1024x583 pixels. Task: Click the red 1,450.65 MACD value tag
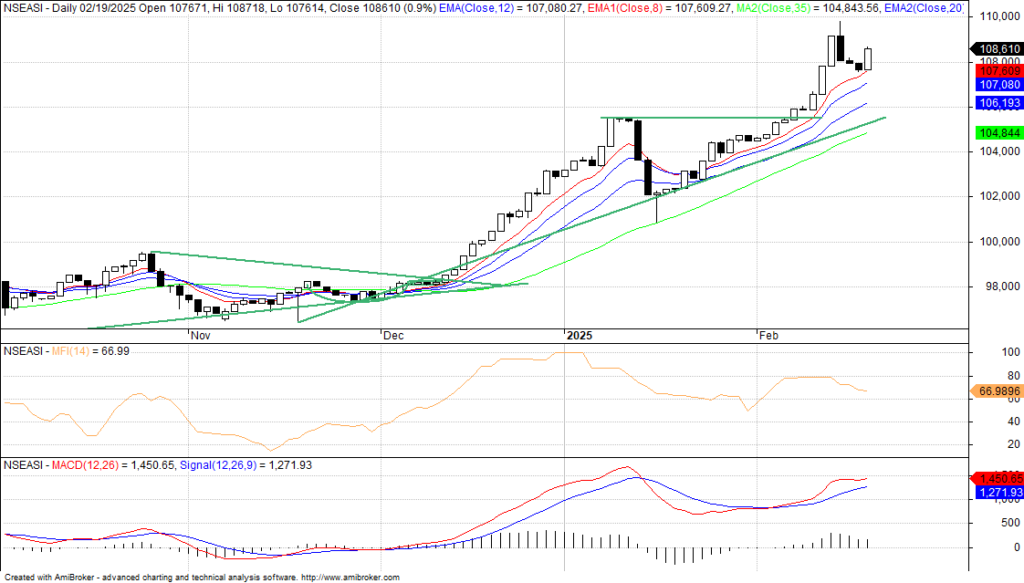pos(998,479)
